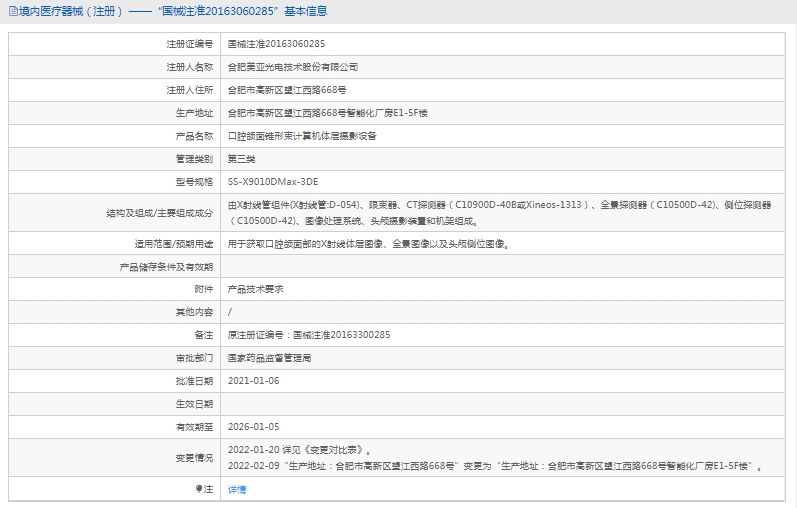The height and width of the screenshot is (508, 797).
Task: Select expiry date 2026-01-05
Action: [x=254, y=427]
